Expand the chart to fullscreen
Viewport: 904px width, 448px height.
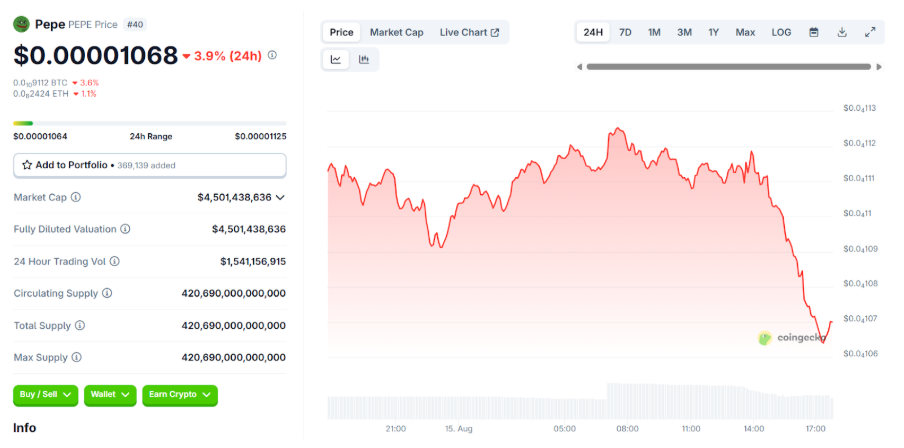[x=870, y=32]
